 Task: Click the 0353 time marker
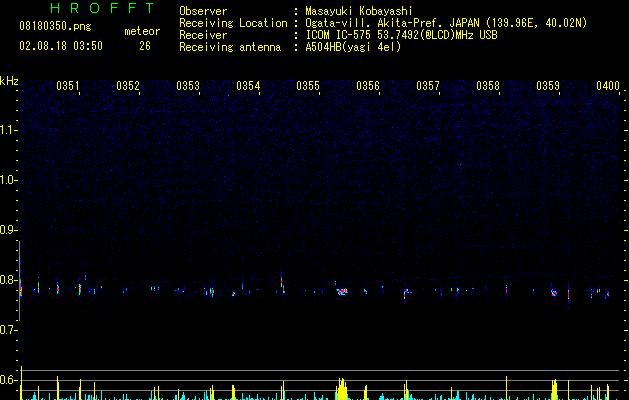[x=188, y=86]
